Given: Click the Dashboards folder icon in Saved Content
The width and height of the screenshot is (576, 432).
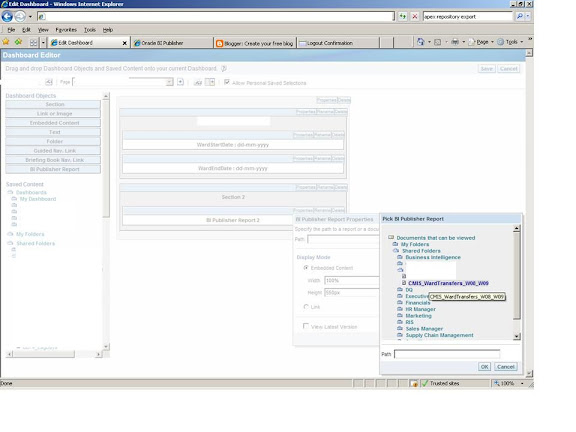Looking at the screenshot, I should click(10, 192).
